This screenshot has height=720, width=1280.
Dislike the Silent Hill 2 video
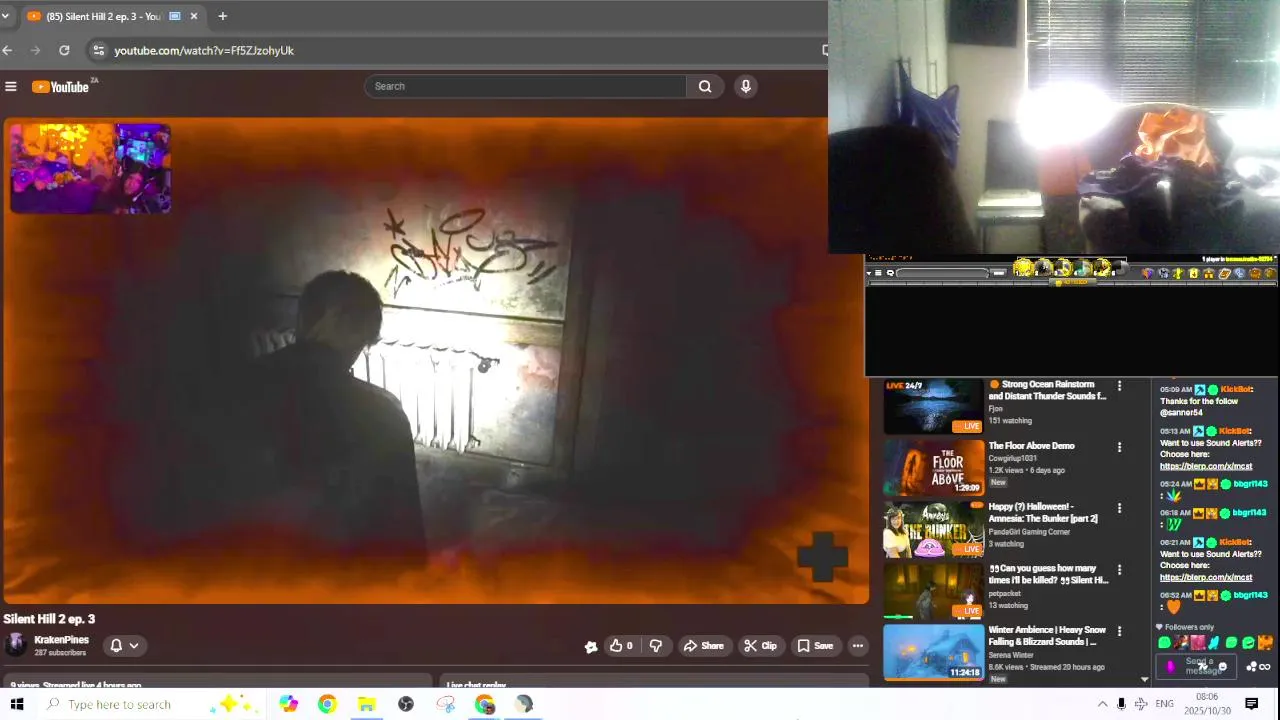[656, 646]
